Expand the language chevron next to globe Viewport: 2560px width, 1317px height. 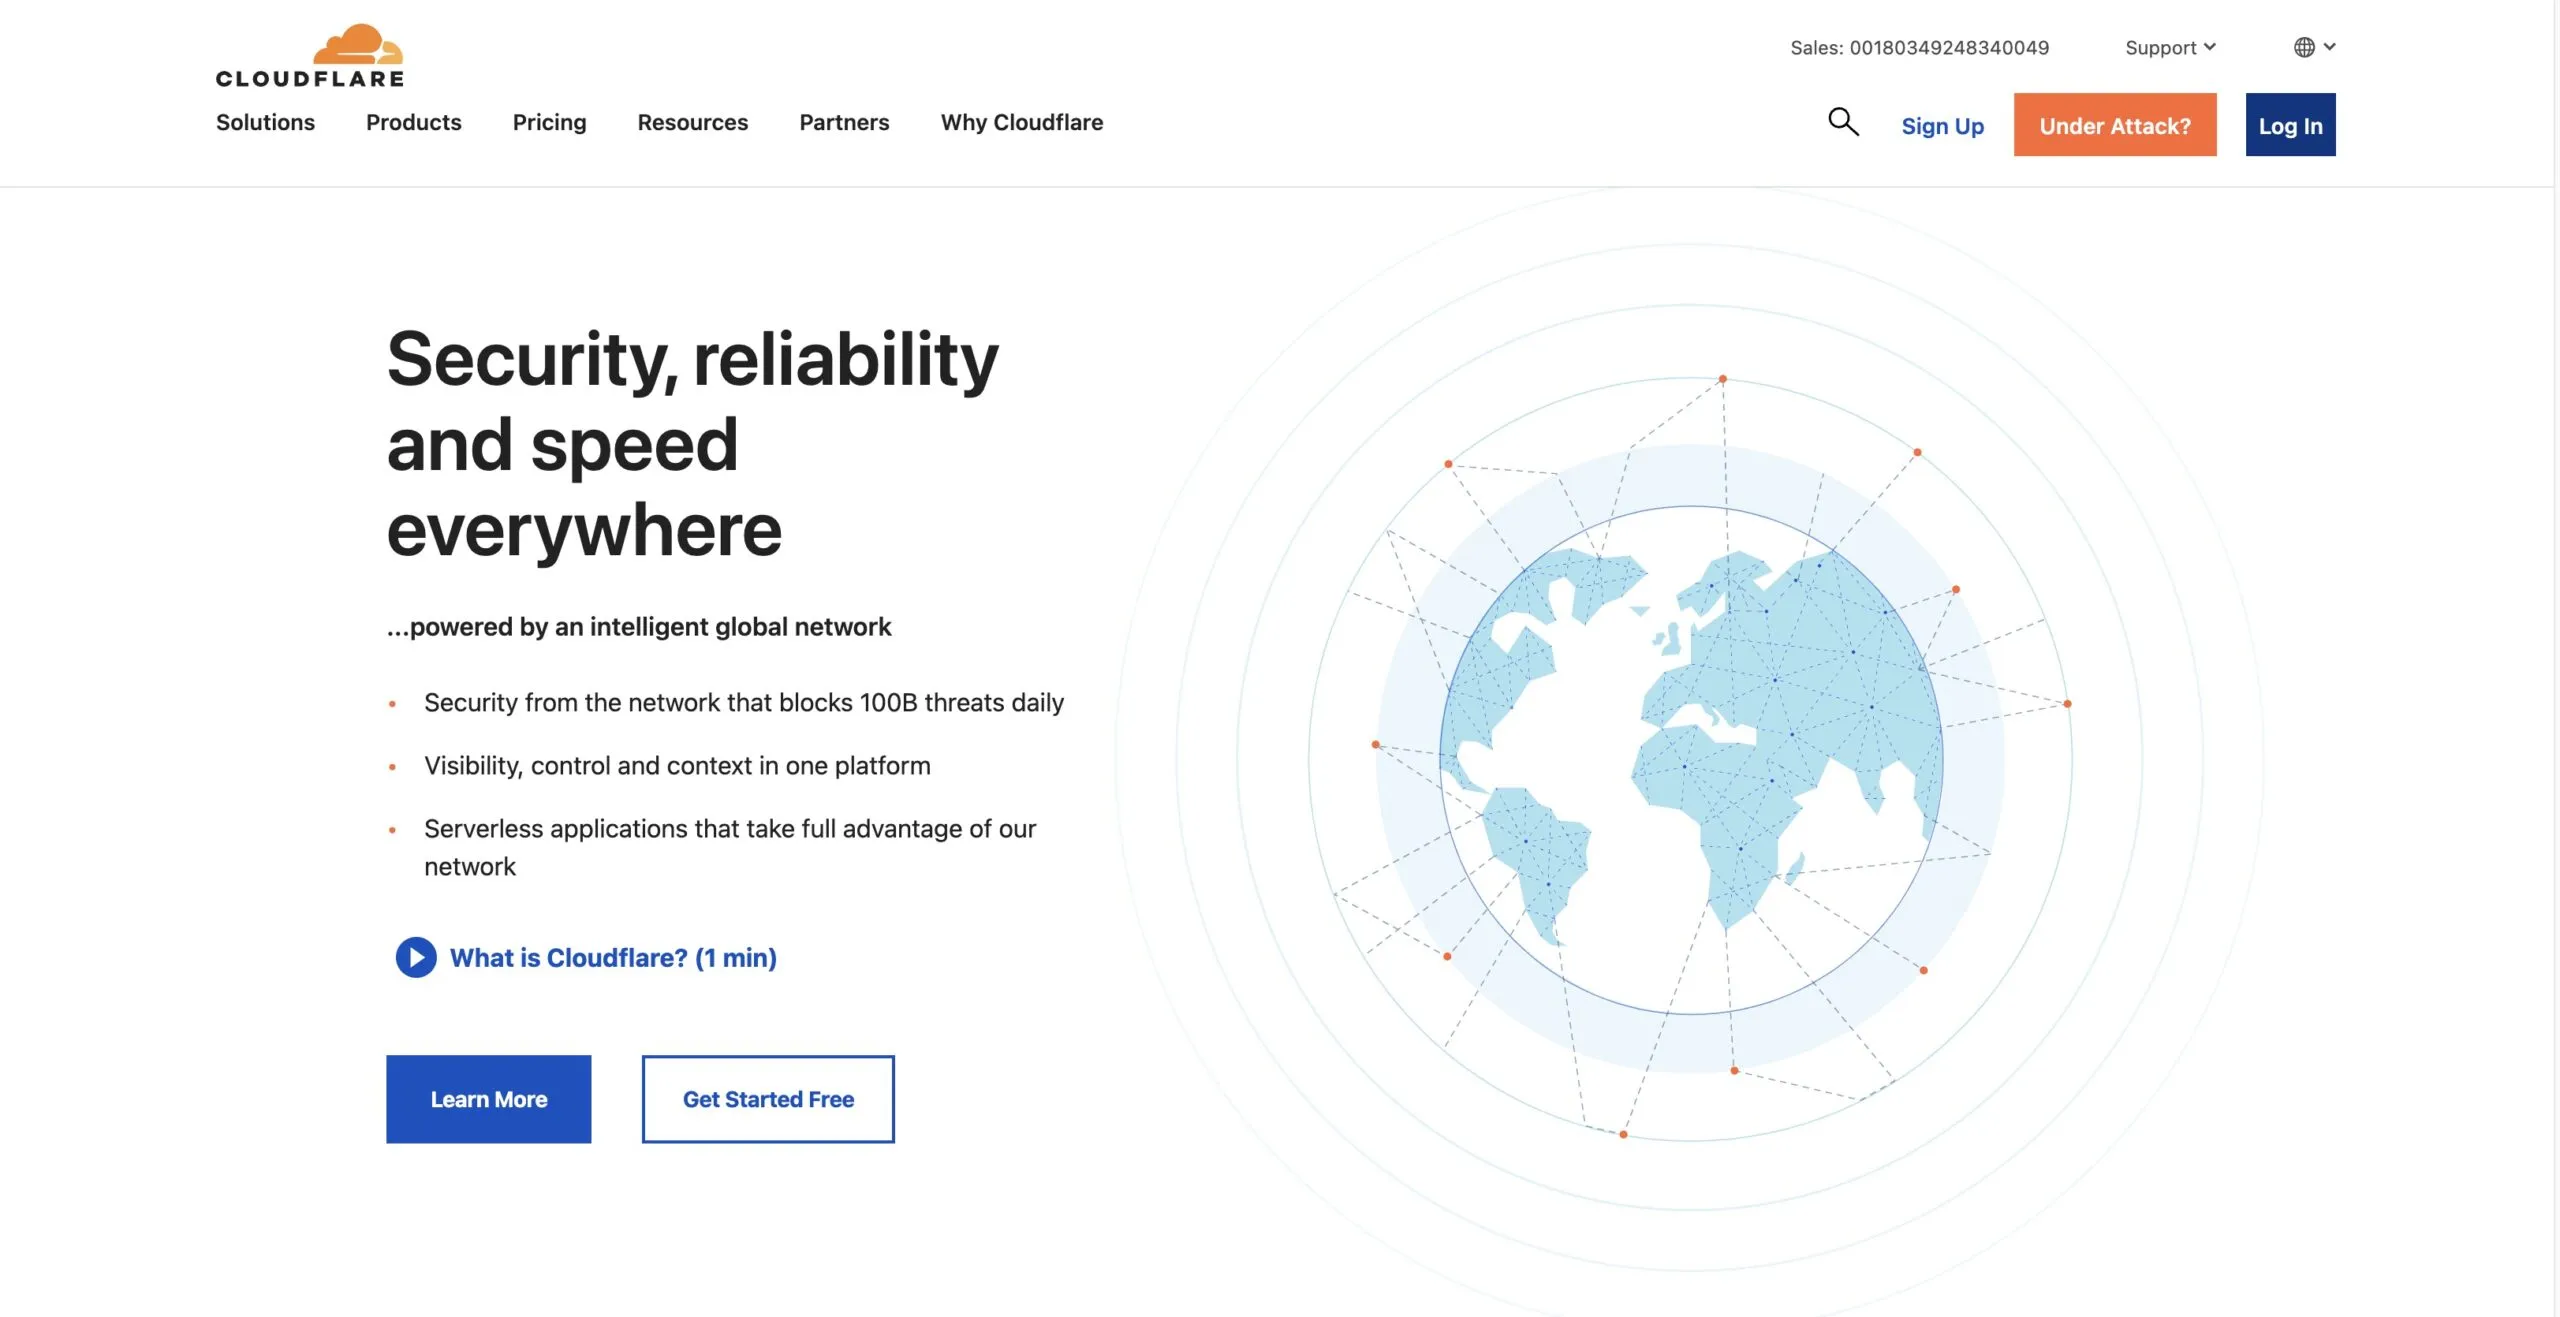(2329, 46)
